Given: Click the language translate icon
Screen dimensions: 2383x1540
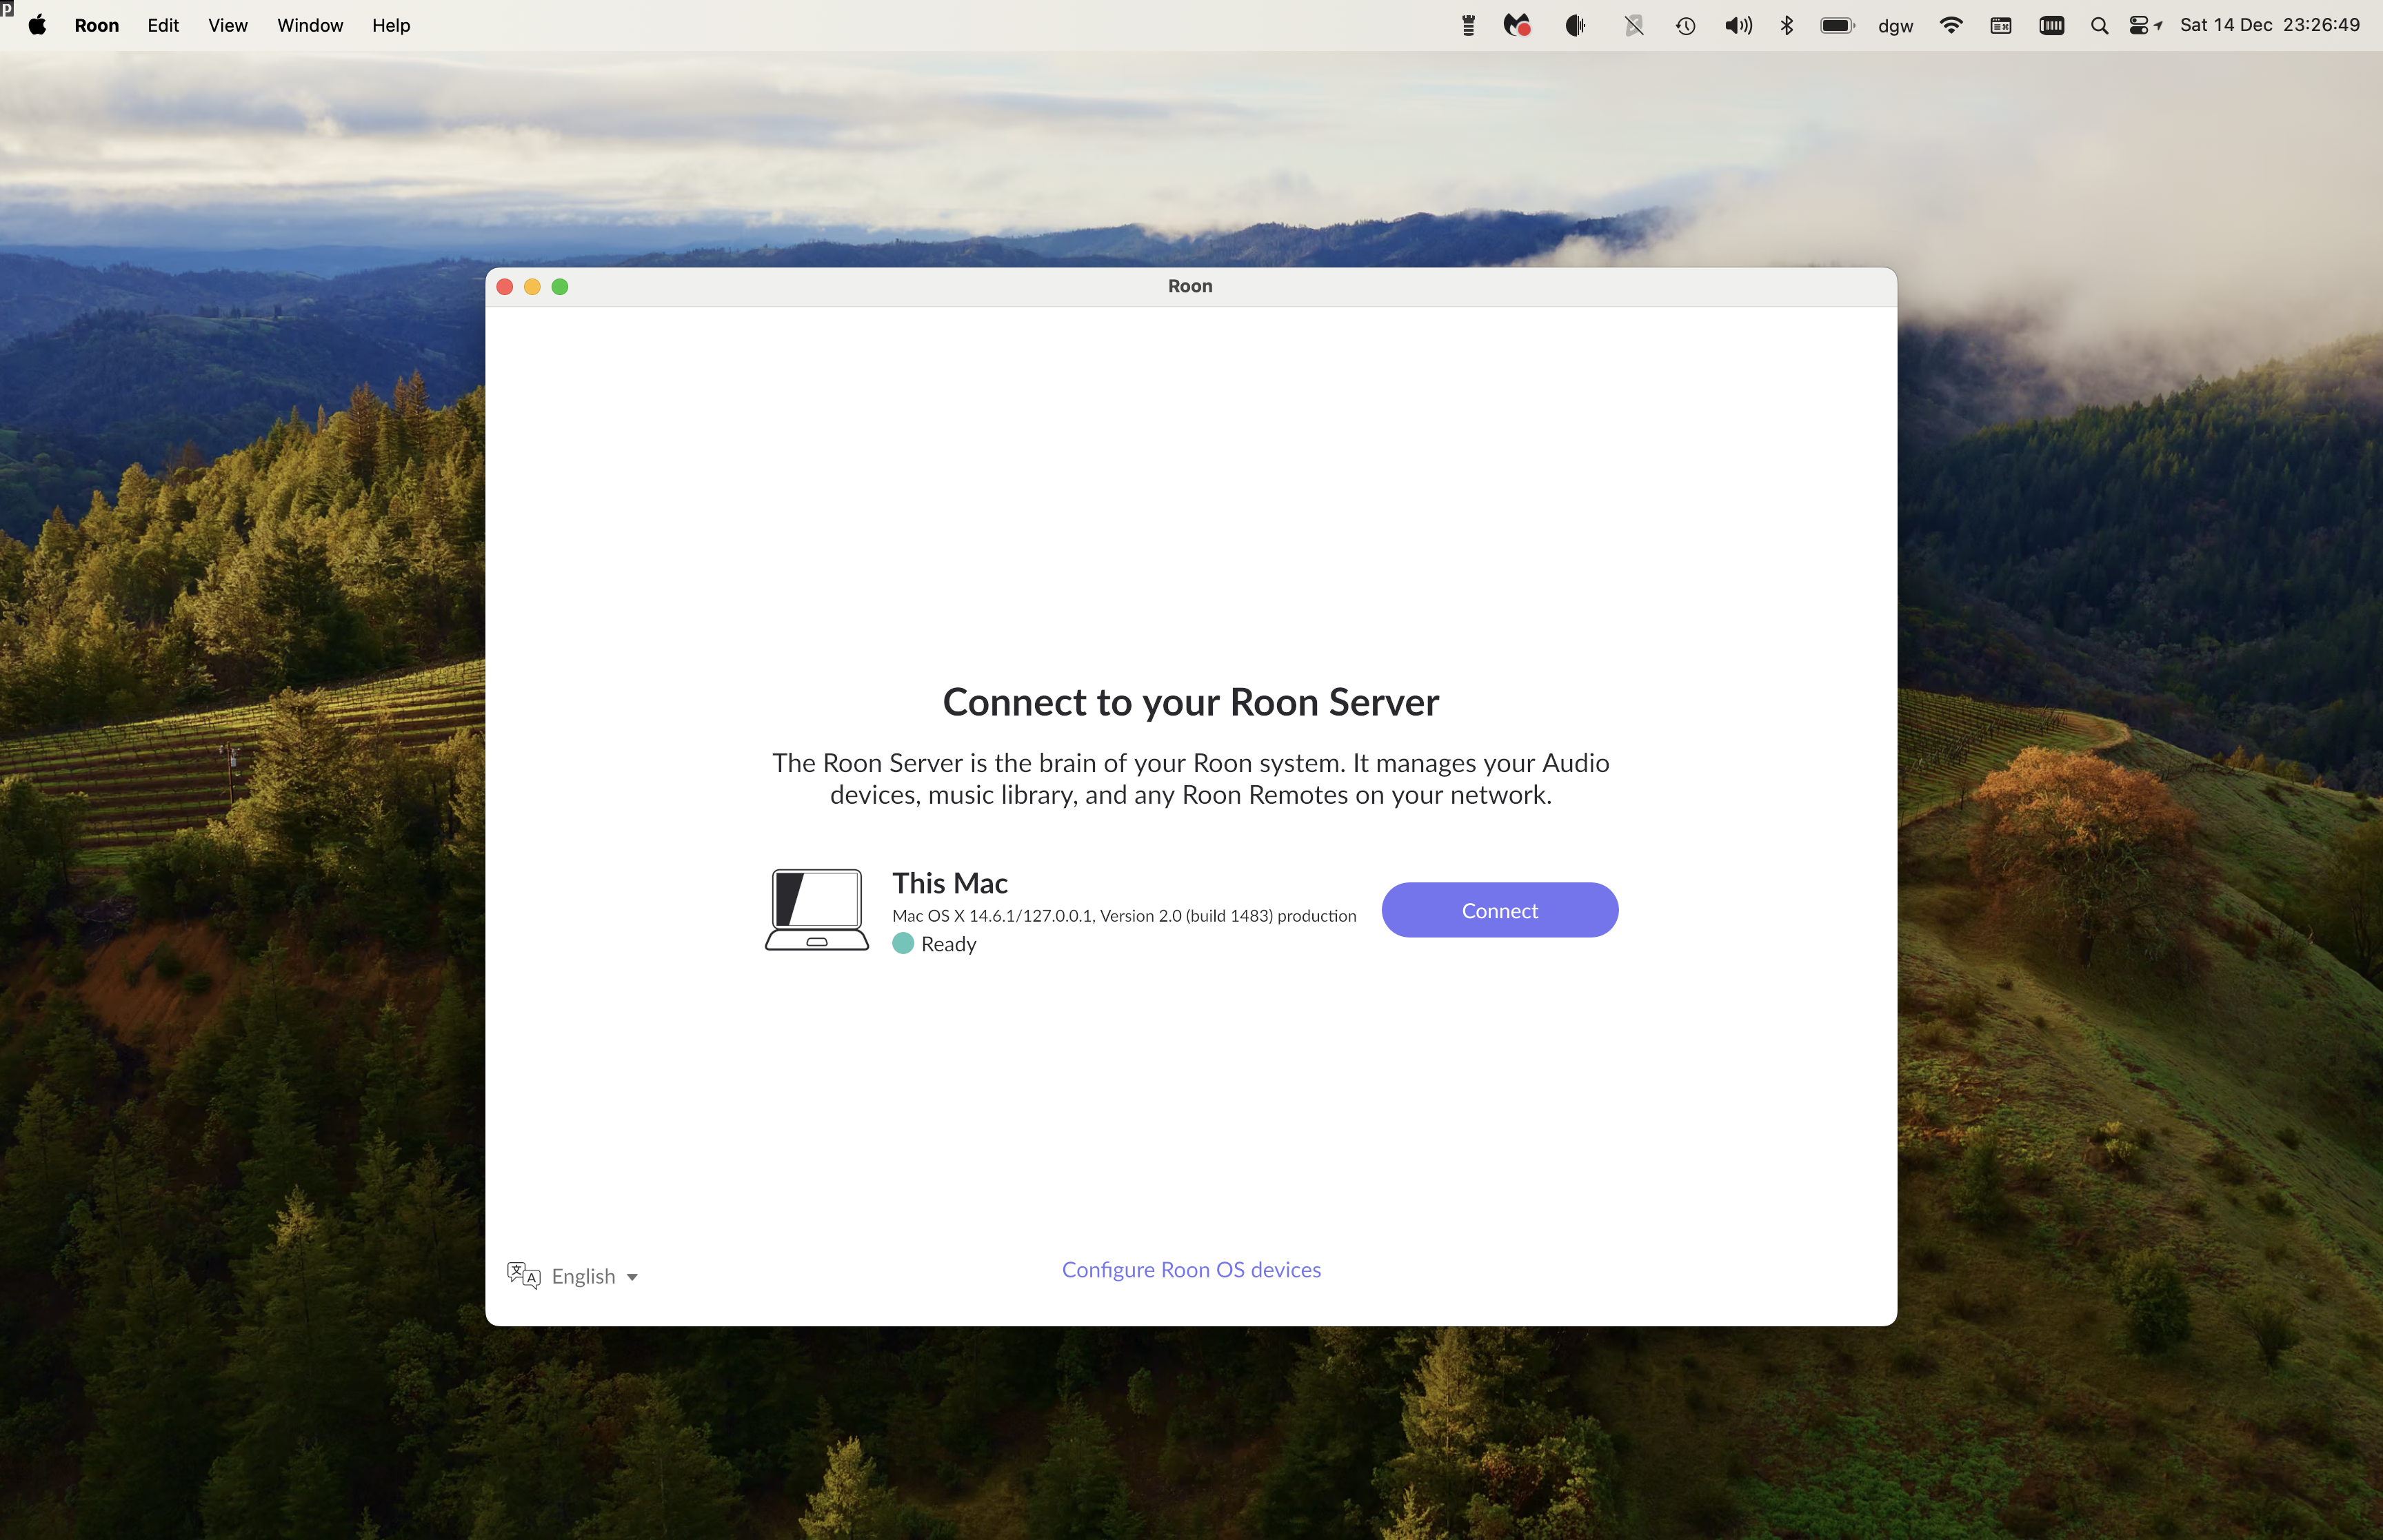Looking at the screenshot, I should (523, 1275).
